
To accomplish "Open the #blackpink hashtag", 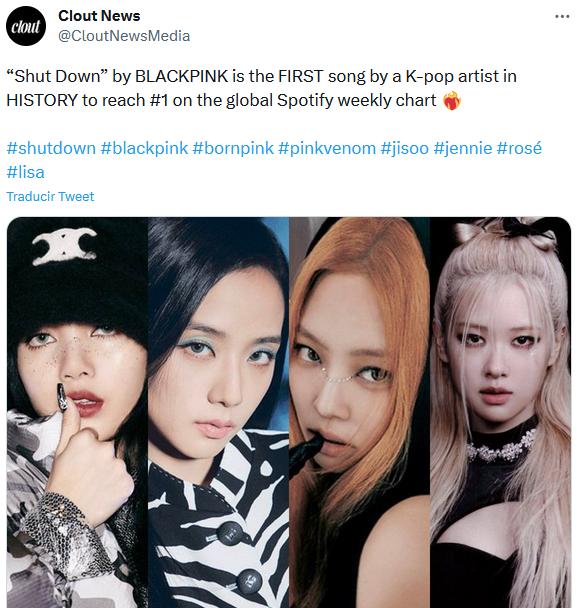I will pos(144,148).
